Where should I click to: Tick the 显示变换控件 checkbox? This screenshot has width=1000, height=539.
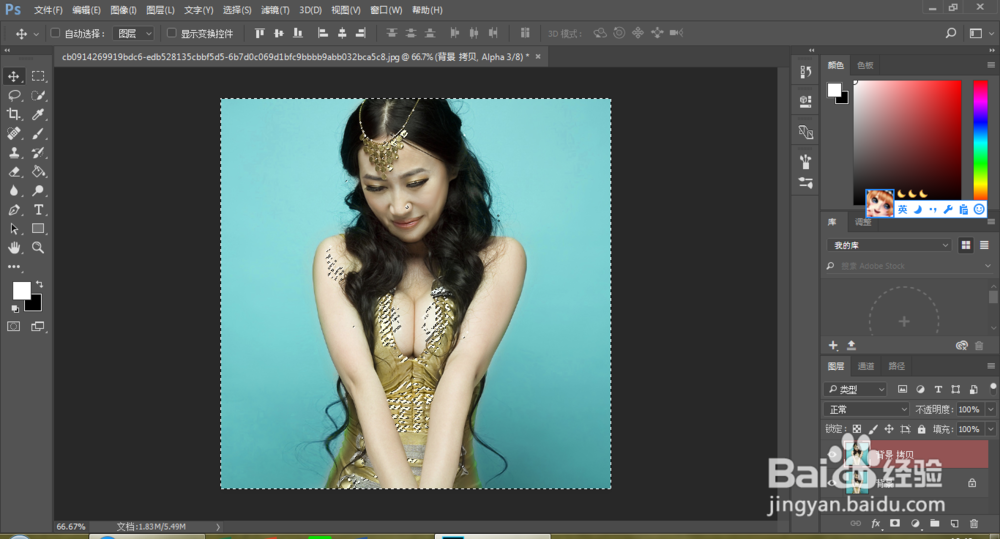171,33
